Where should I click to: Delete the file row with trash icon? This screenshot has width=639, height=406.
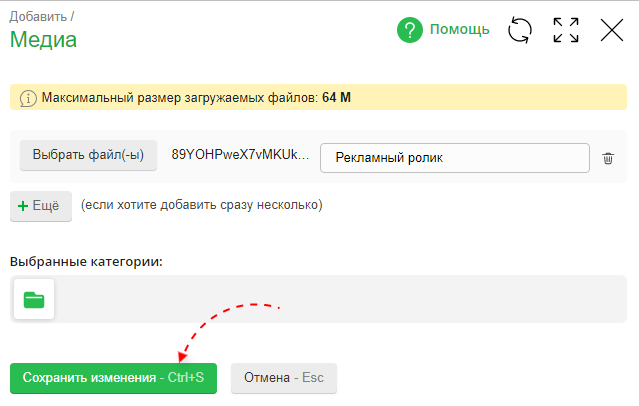click(608, 158)
